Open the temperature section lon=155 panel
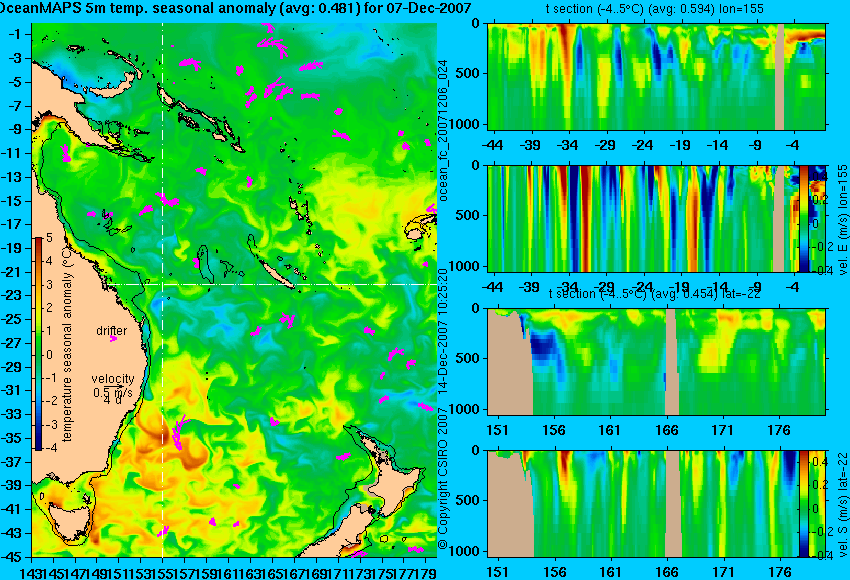This screenshot has height=580, width=850. 656,76
